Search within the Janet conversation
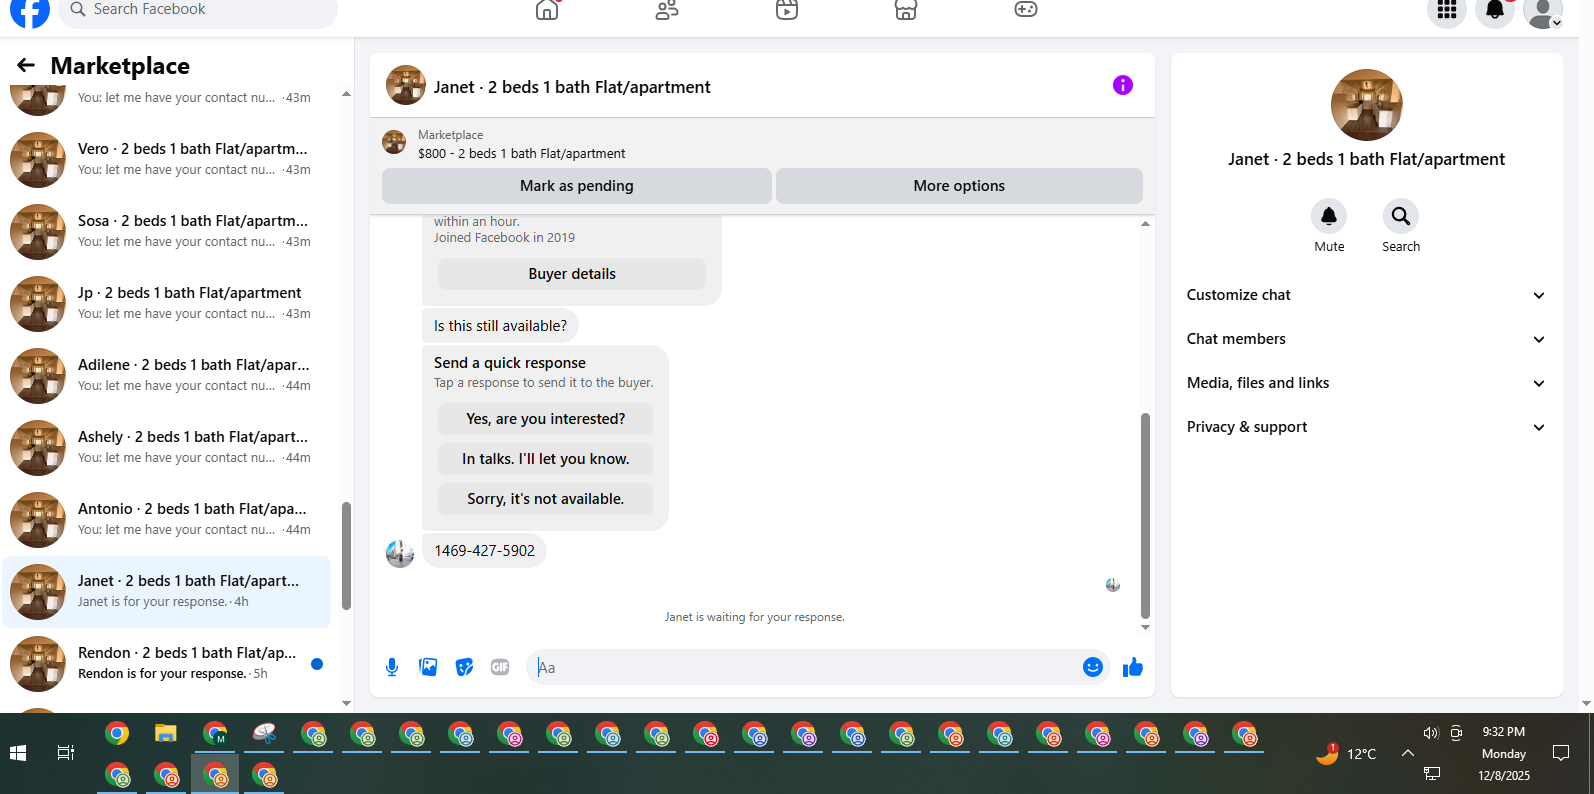 [1401, 216]
